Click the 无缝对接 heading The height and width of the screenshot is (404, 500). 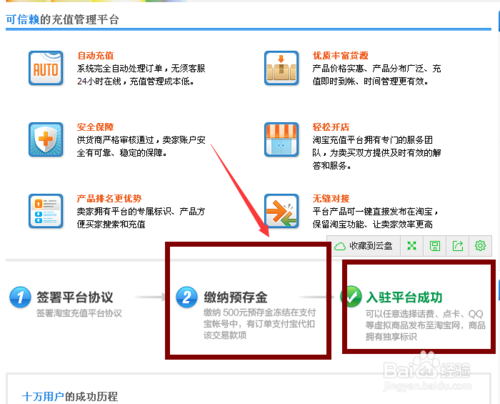(x=331, y=199)
